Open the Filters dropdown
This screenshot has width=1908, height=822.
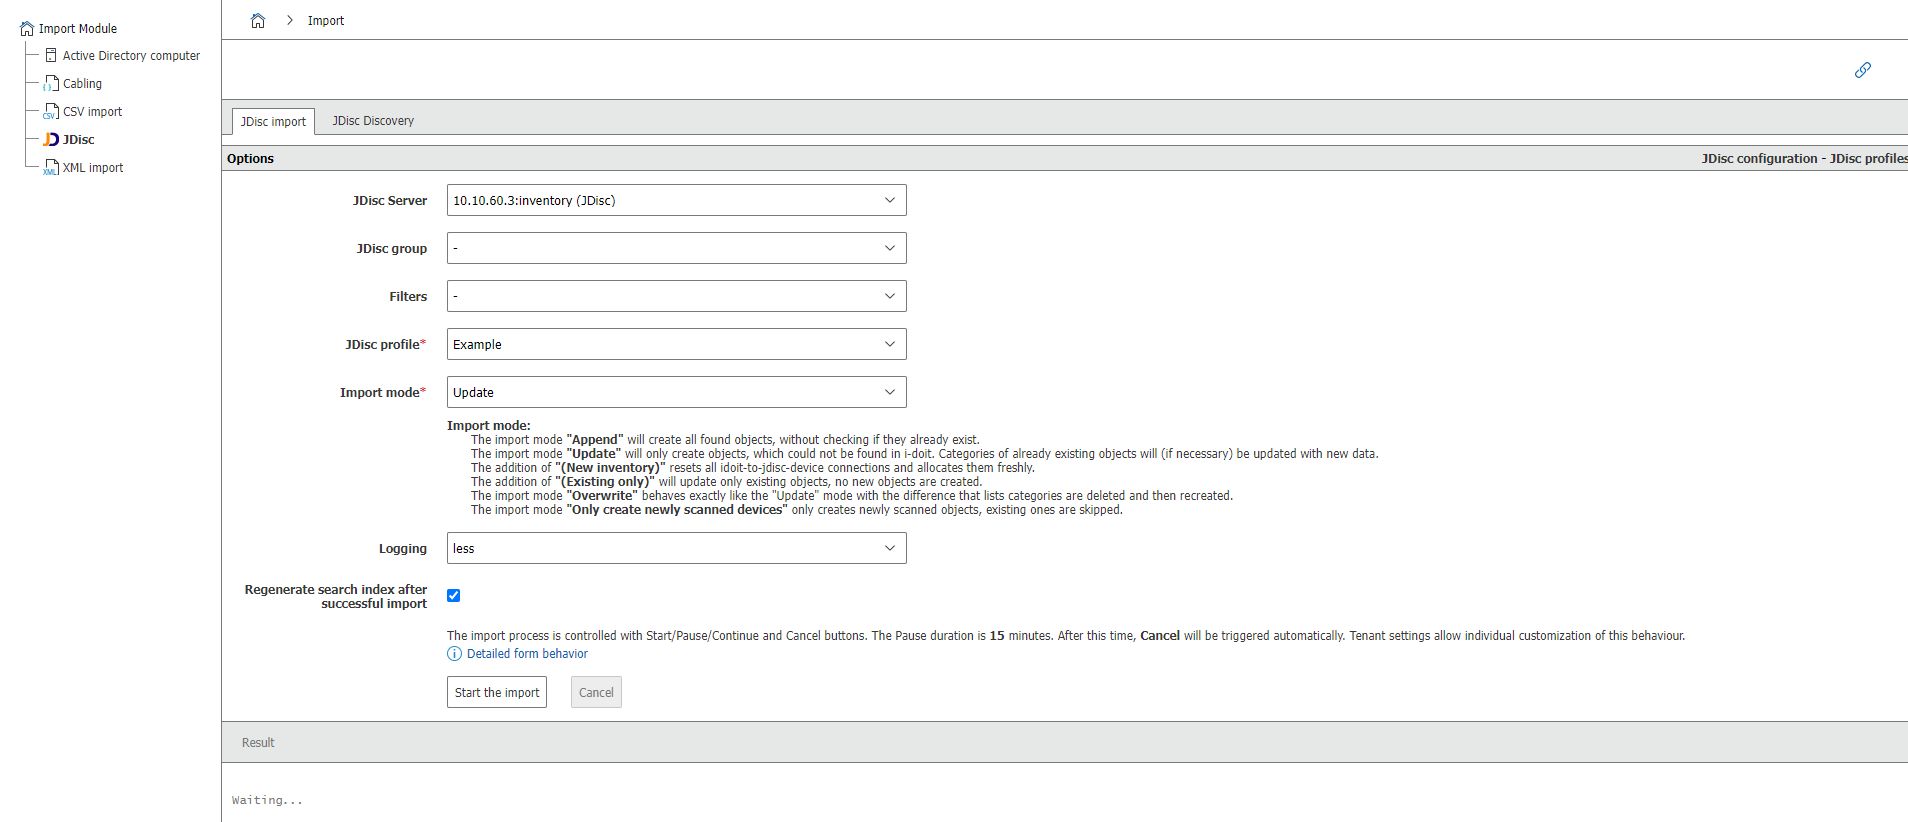pos(677,296)
